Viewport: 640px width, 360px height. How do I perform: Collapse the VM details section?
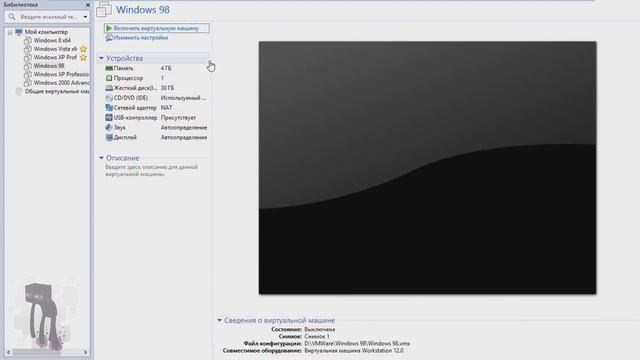coord(220,320)
